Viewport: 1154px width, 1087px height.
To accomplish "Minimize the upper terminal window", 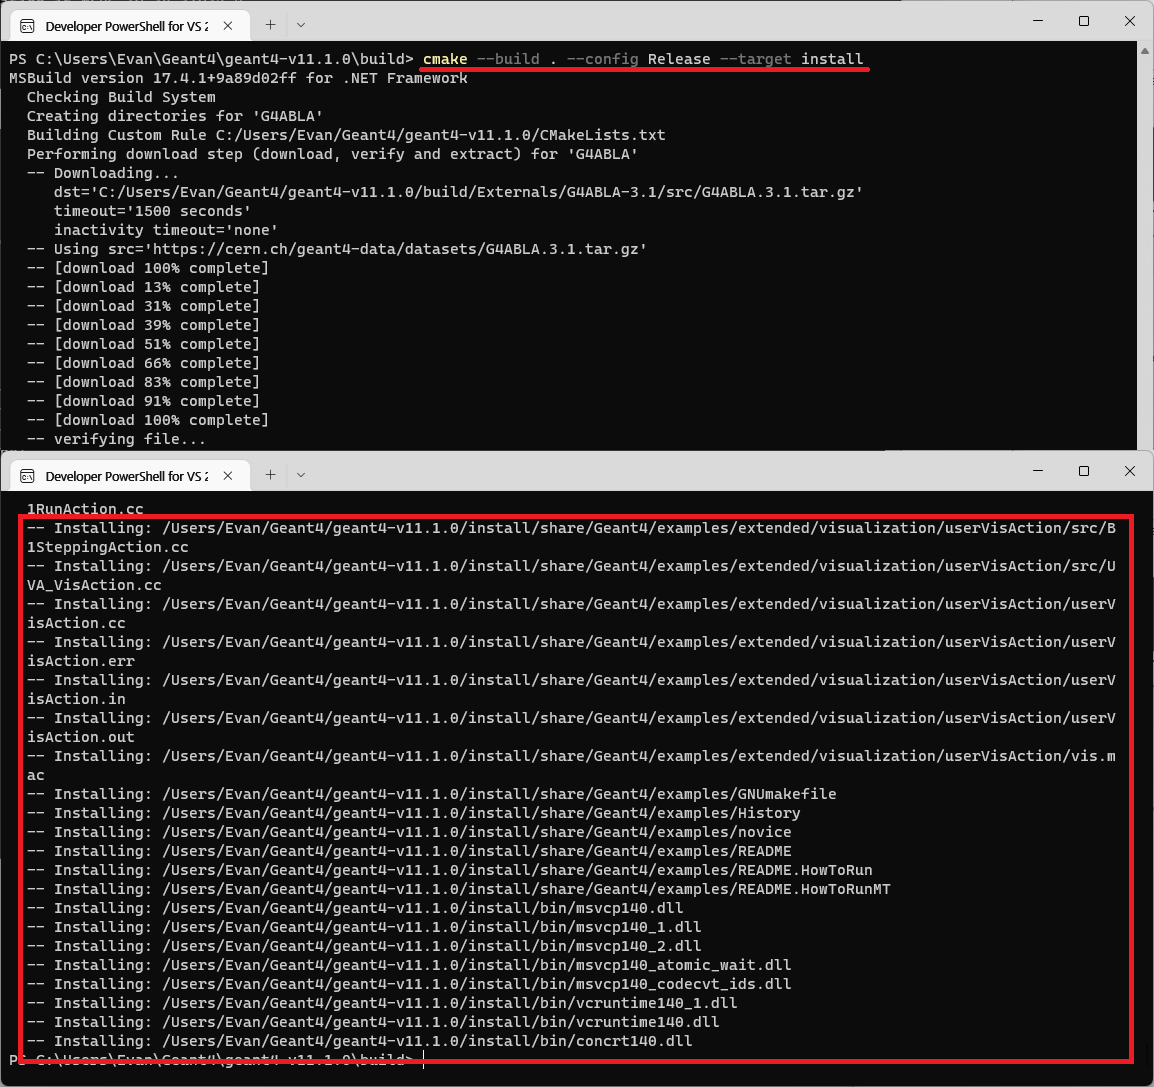I will pyautogui.click(x=1038, y=21).
